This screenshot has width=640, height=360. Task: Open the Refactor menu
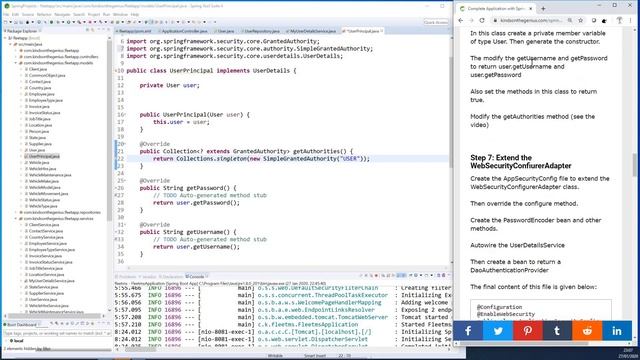[x=44, y=14]
